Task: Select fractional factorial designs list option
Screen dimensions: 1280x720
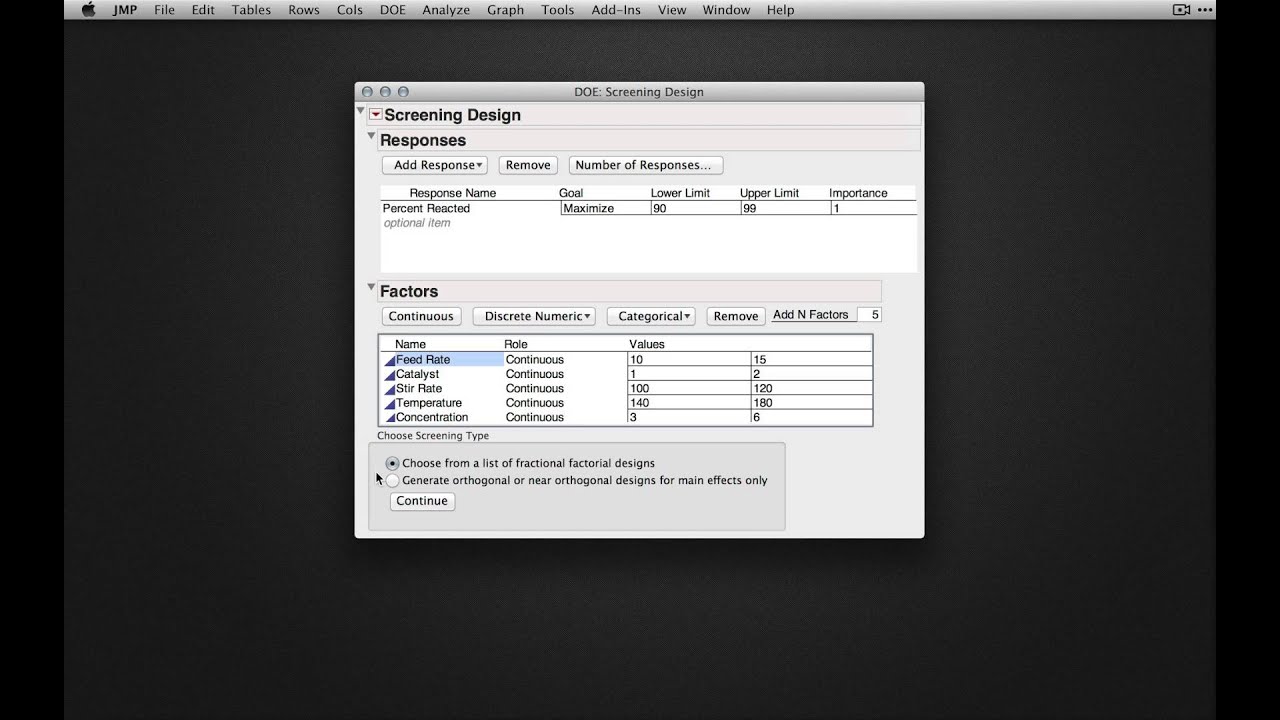Action: point(393,463)
